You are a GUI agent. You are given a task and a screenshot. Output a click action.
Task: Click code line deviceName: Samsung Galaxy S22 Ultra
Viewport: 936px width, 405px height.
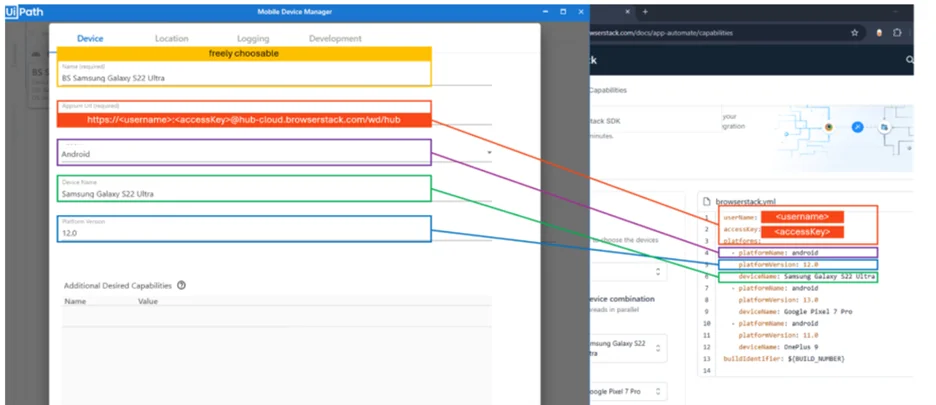(806, 277)
